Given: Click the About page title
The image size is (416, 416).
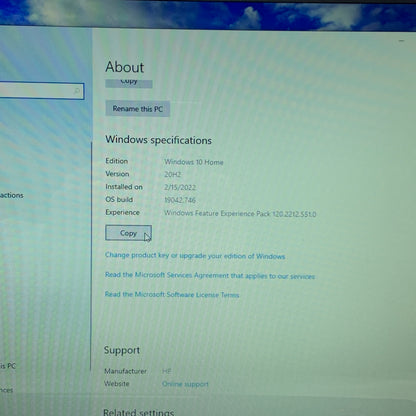Looking at the screenshot, I should tap(125, 67).
